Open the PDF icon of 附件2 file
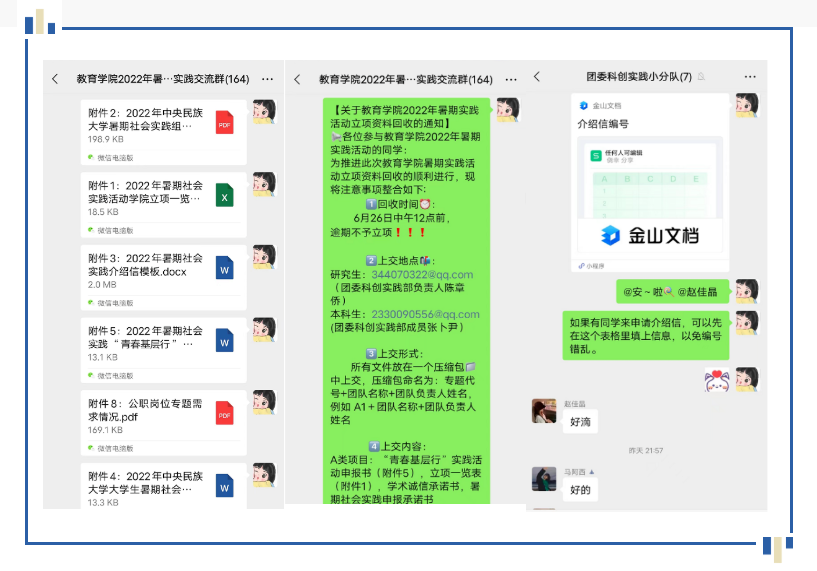Viewport: 817px width, 571px height. tap(224, 125)
